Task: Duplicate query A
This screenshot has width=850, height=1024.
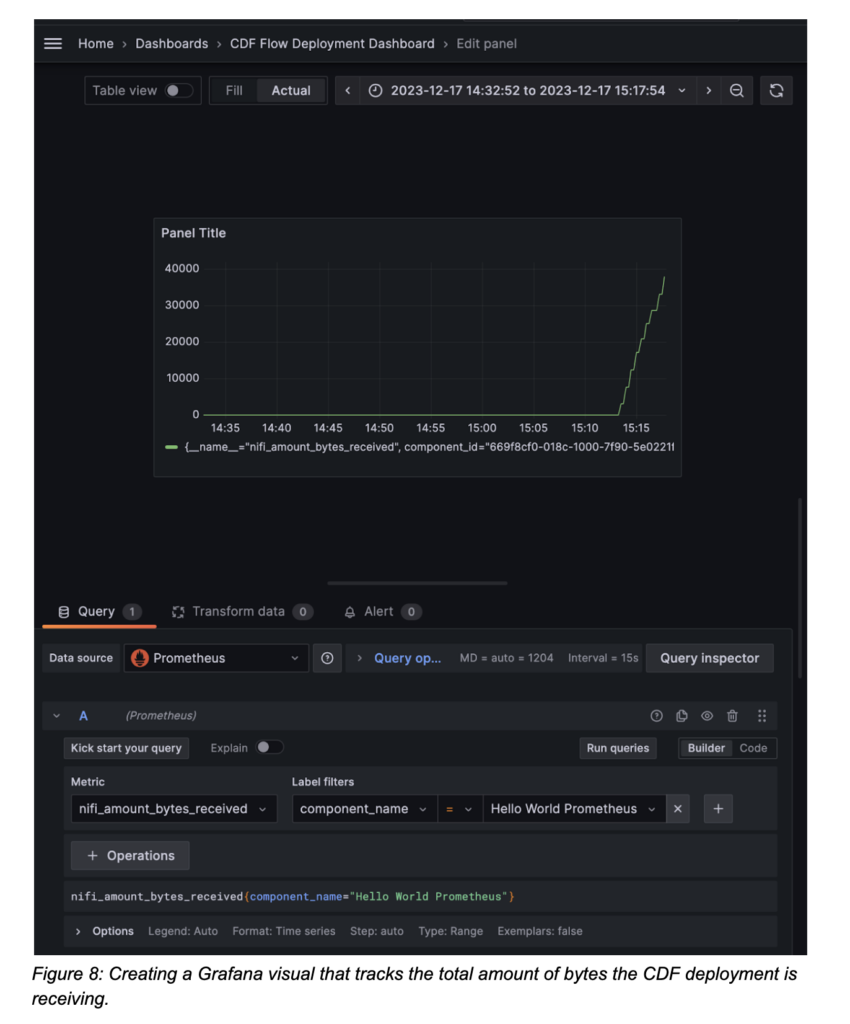Action: (x=682, y=716)
